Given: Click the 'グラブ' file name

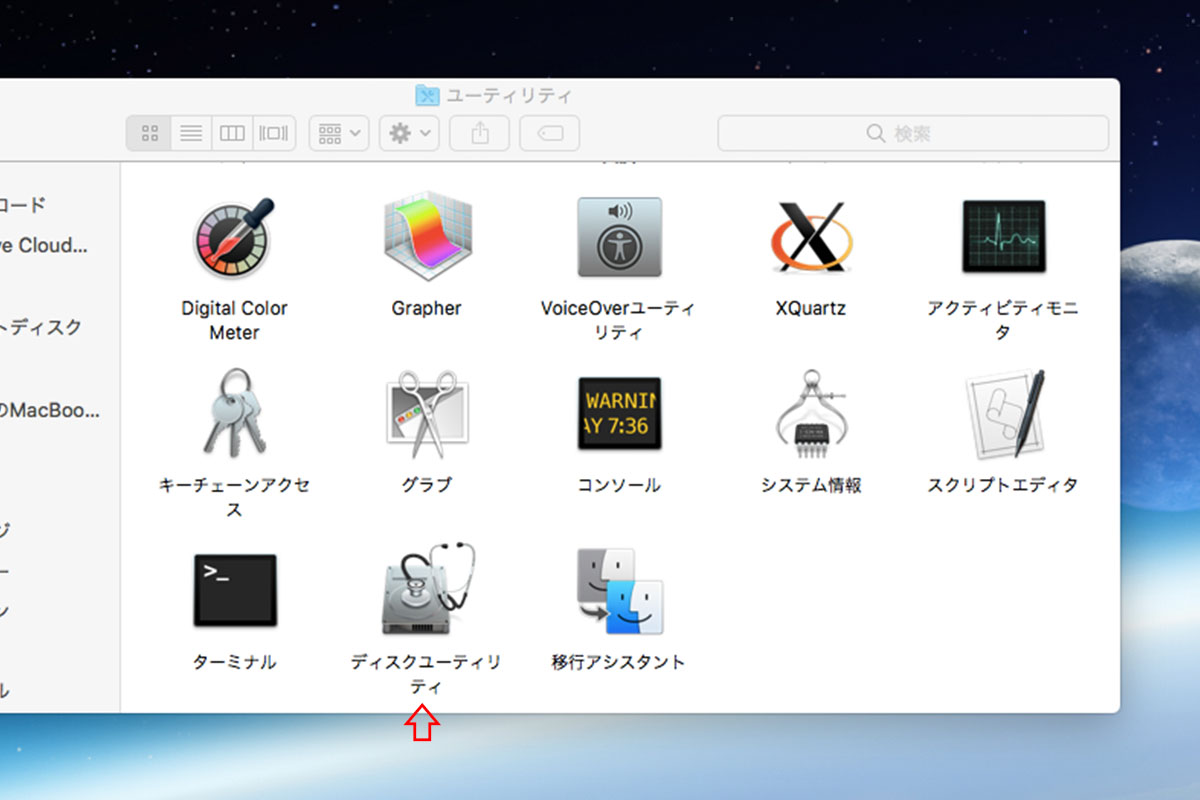Looking at the screenshot, I should pos(427,485).
